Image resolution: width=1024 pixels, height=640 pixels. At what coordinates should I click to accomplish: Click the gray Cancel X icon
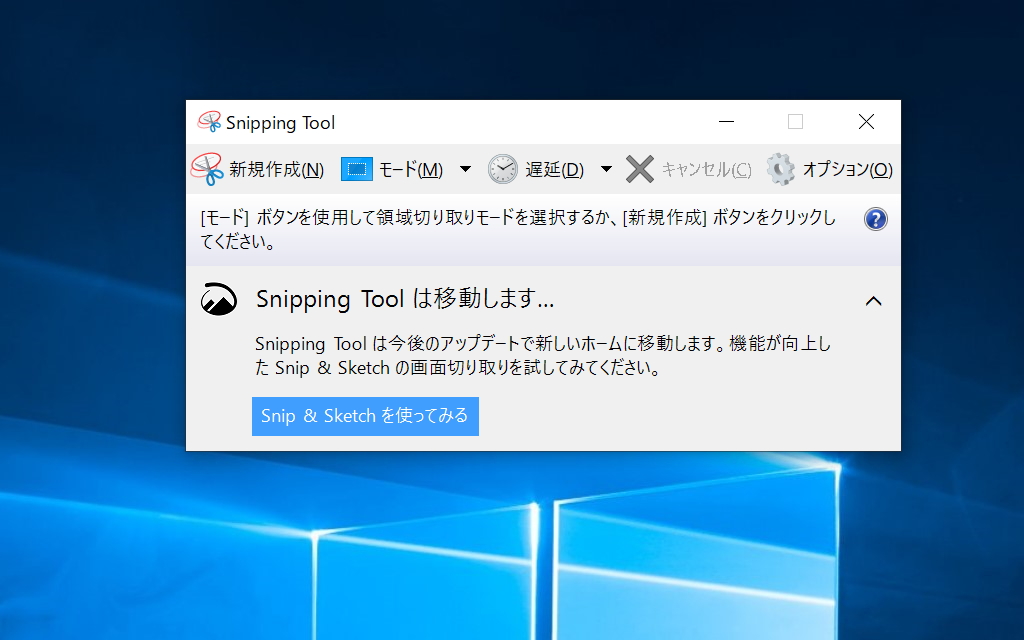(639, 169)
